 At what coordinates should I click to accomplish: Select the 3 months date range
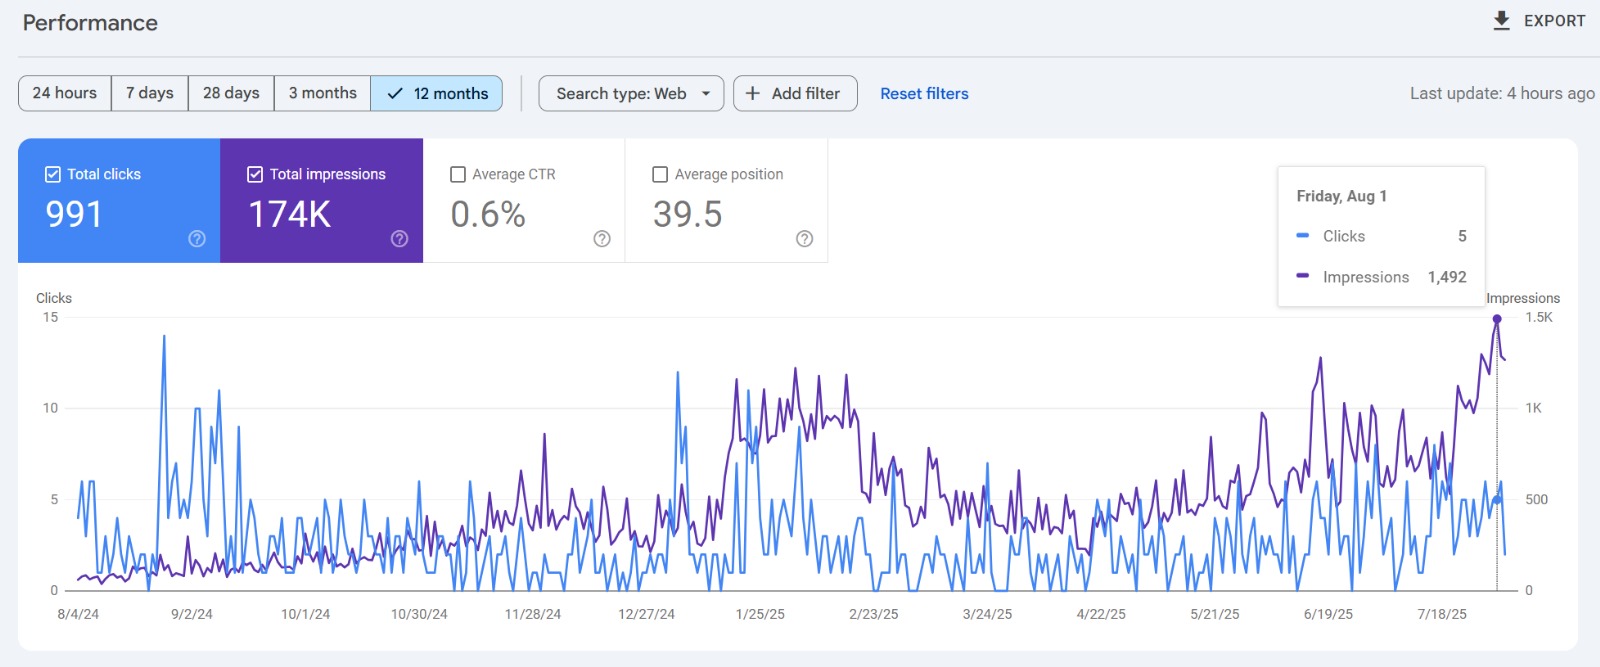coord(322,93)
